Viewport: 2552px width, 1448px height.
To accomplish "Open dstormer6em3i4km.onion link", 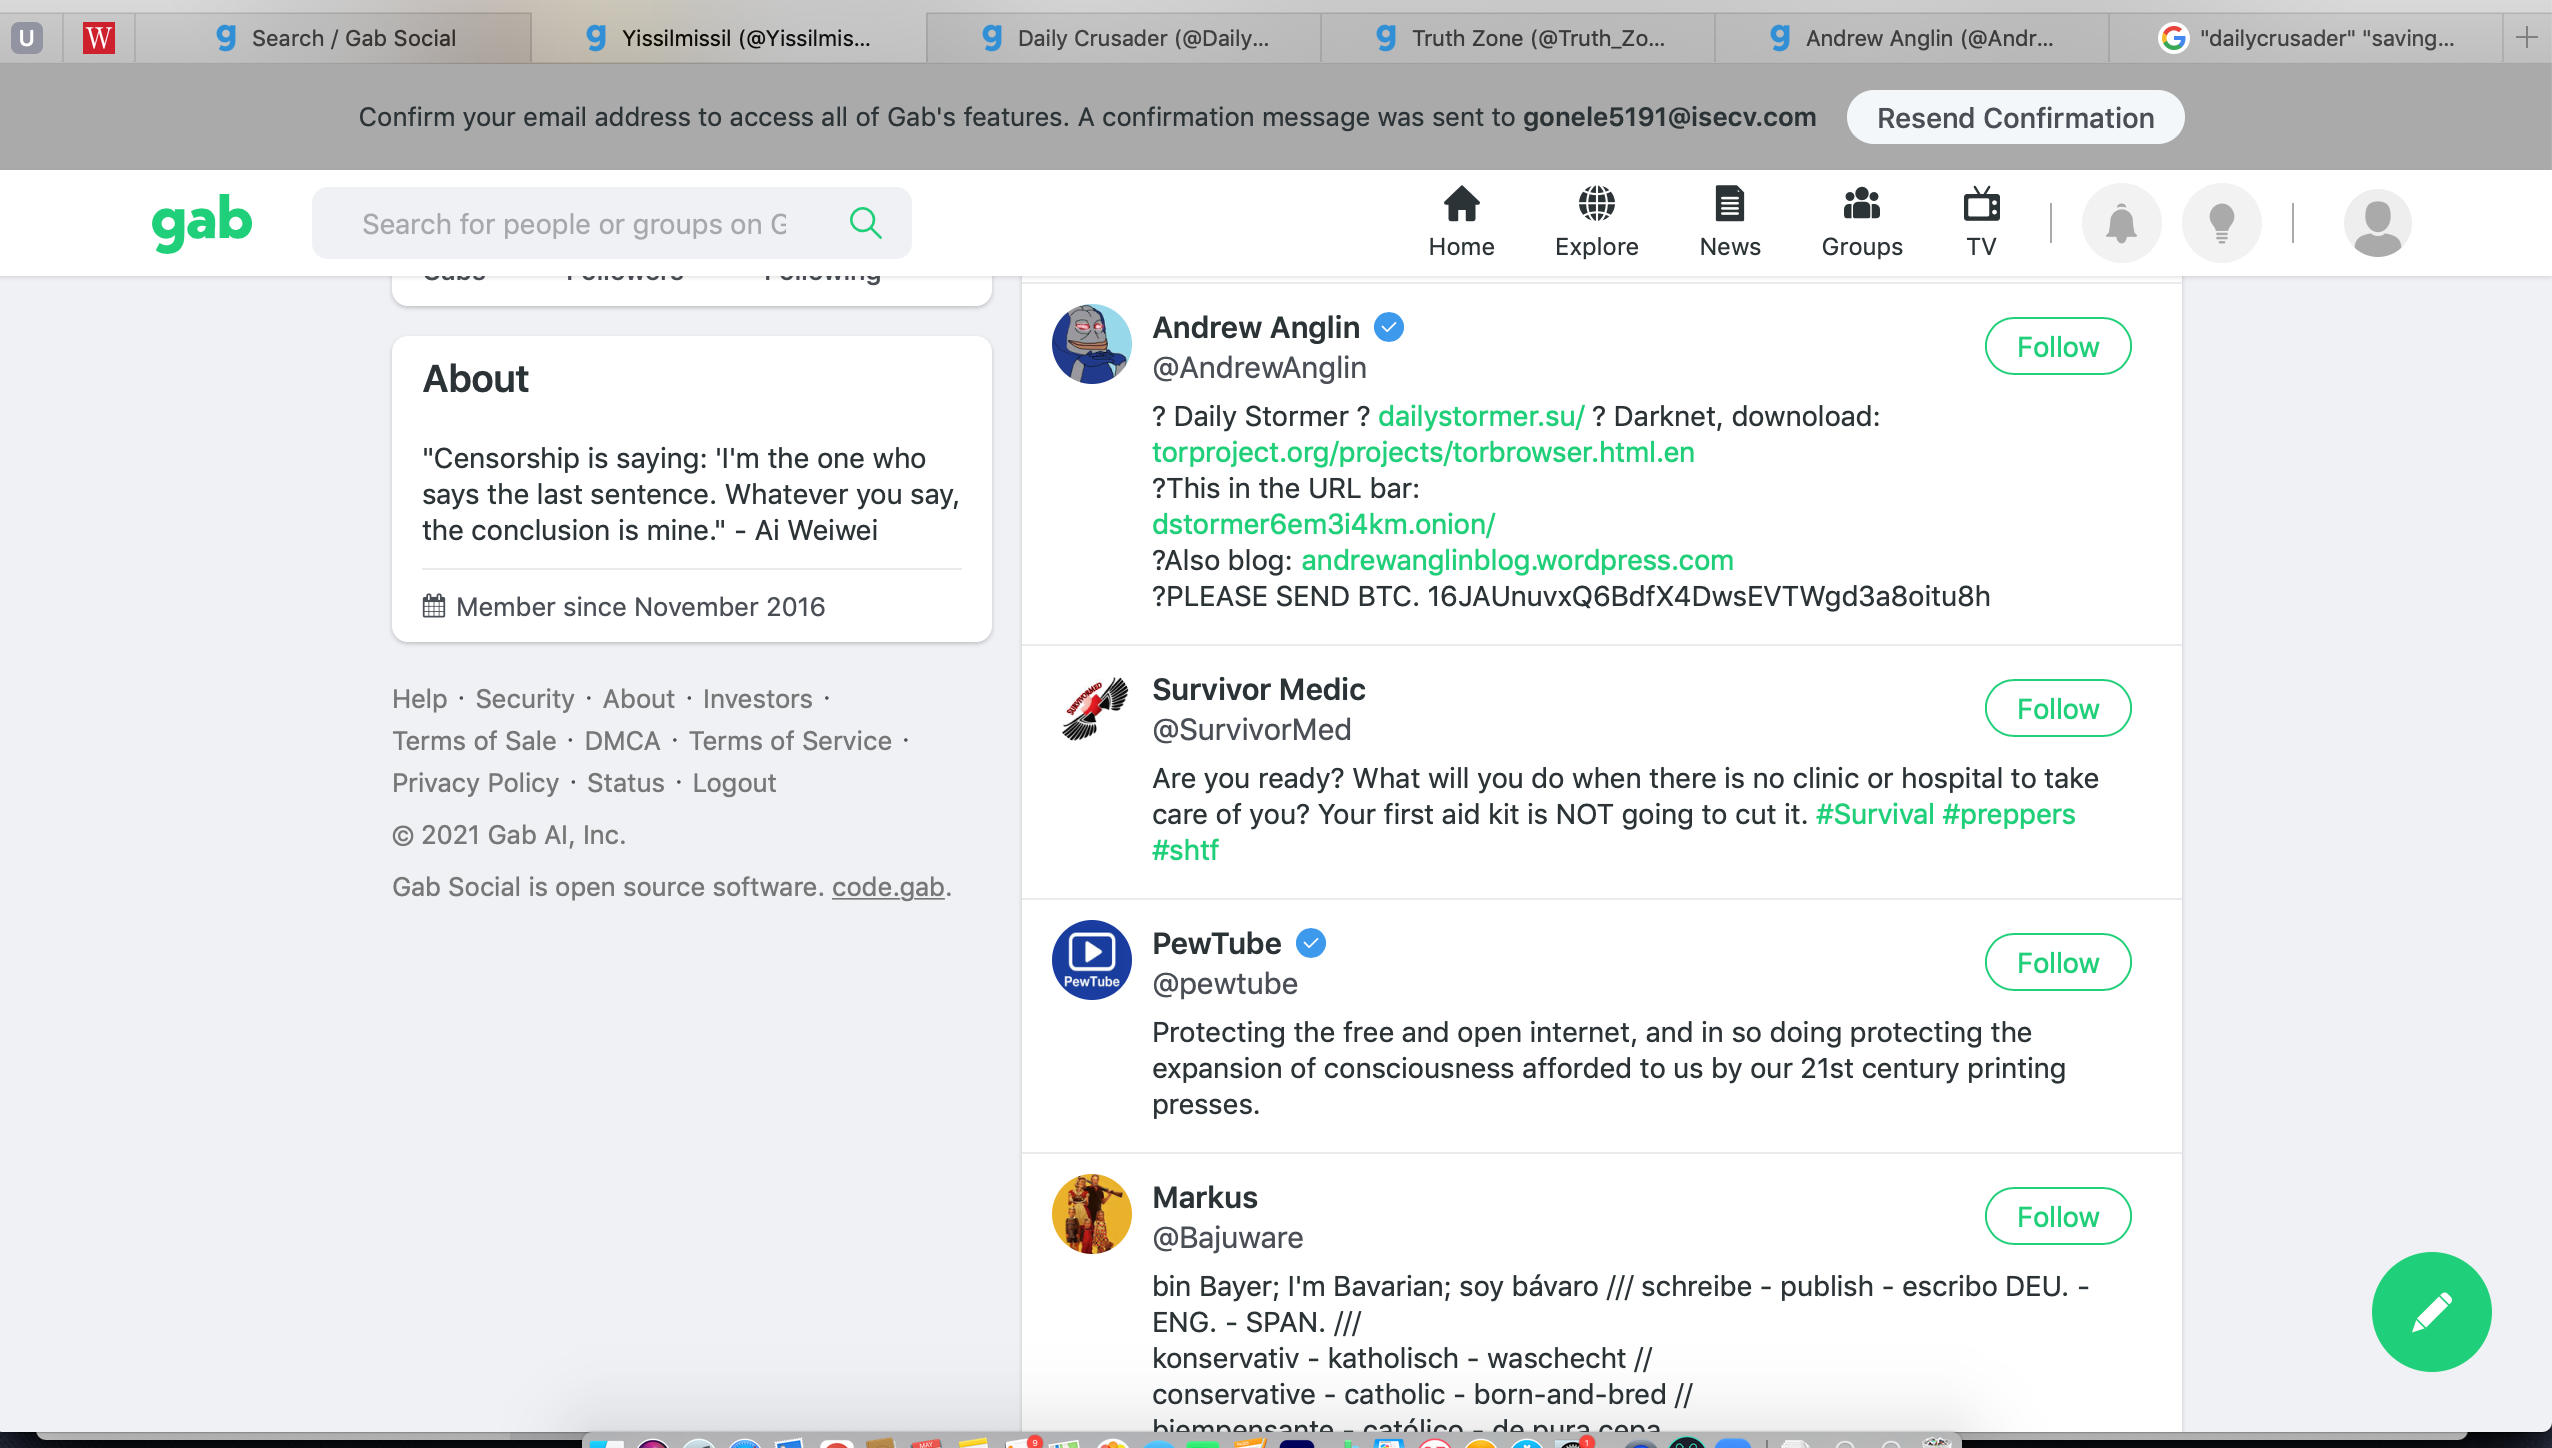I will [x=1324, y=524].
